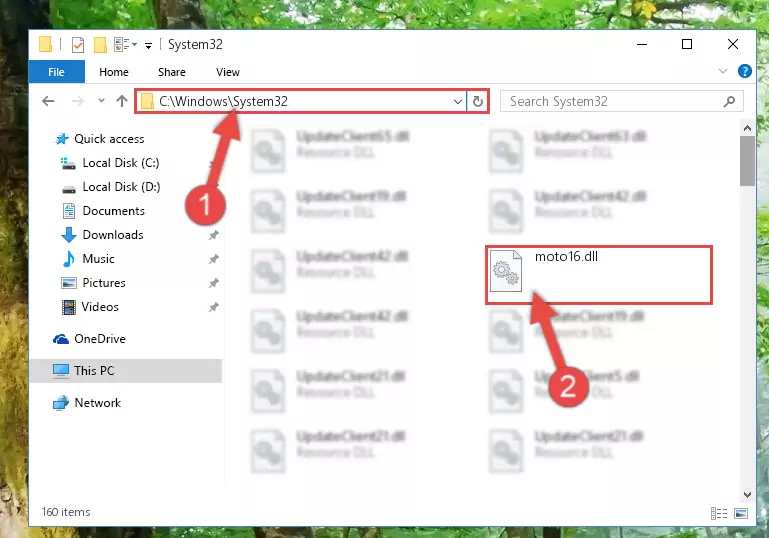Screen dimensions: 769x538
Task: Open Pictures folder in sidebar
Action: (103, 283)
